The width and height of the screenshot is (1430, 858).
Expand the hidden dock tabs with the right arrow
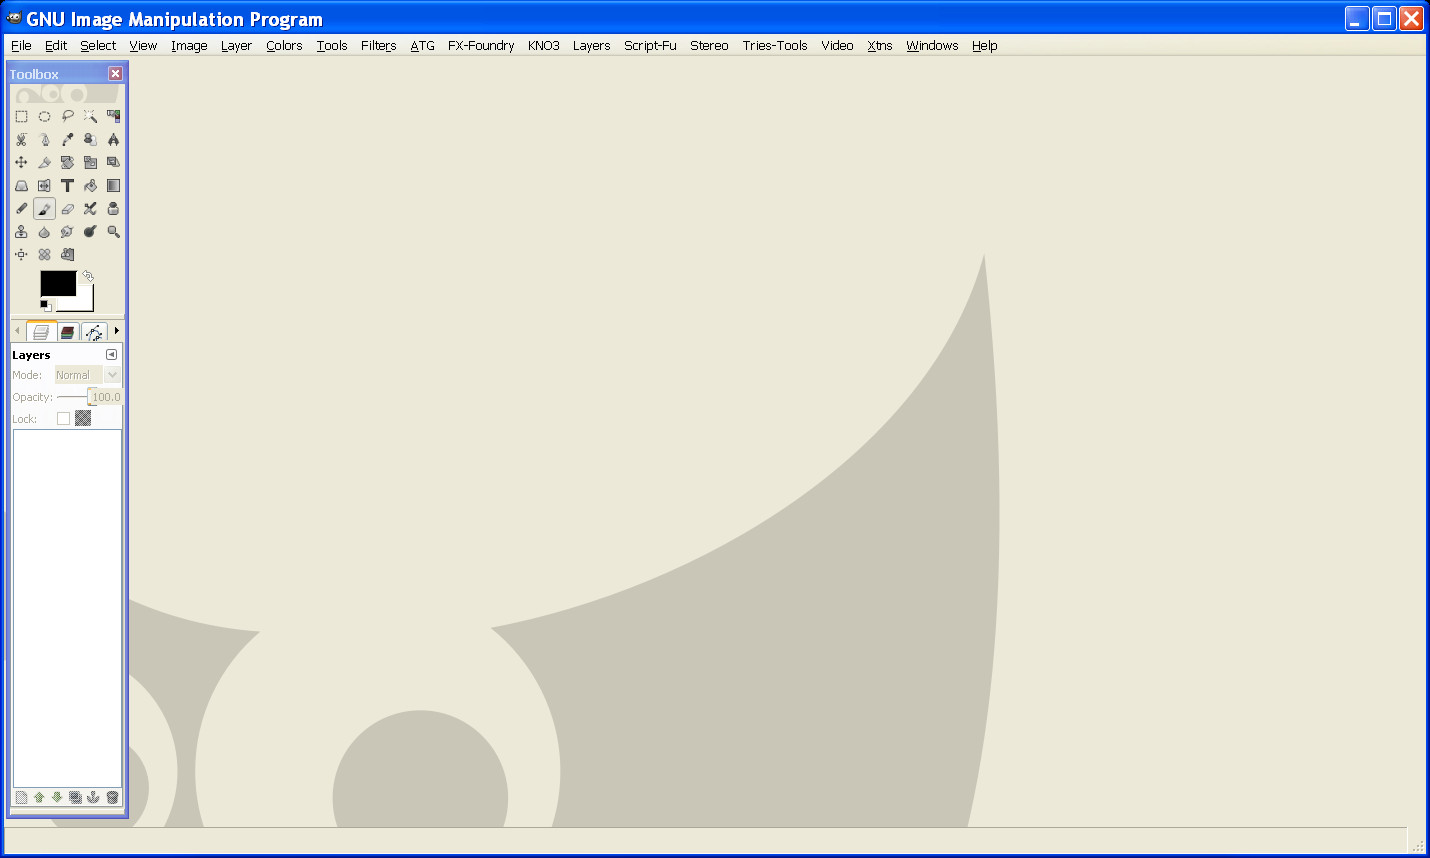point(116,331)
